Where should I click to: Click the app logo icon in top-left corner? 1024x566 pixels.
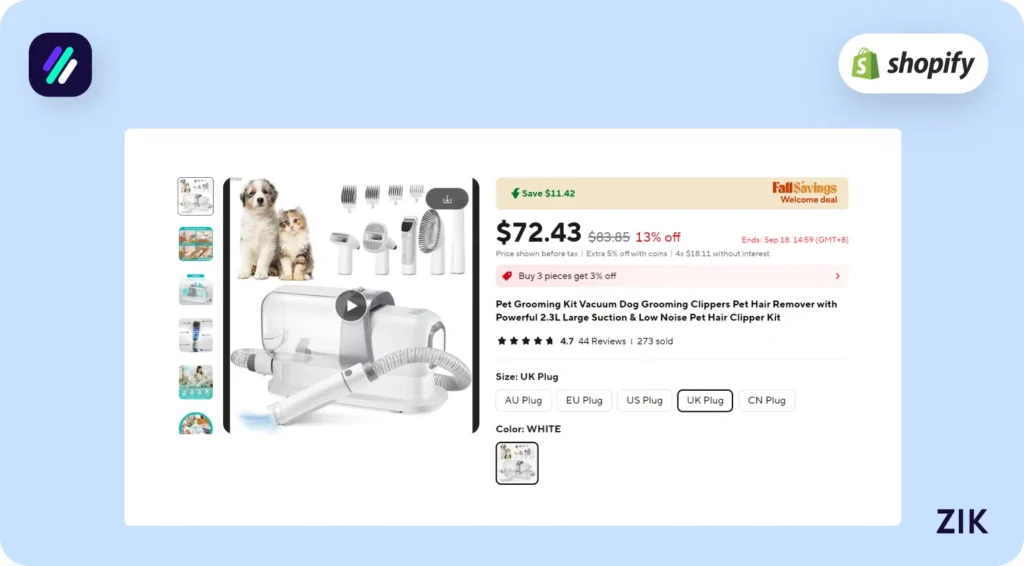point(60,65)
